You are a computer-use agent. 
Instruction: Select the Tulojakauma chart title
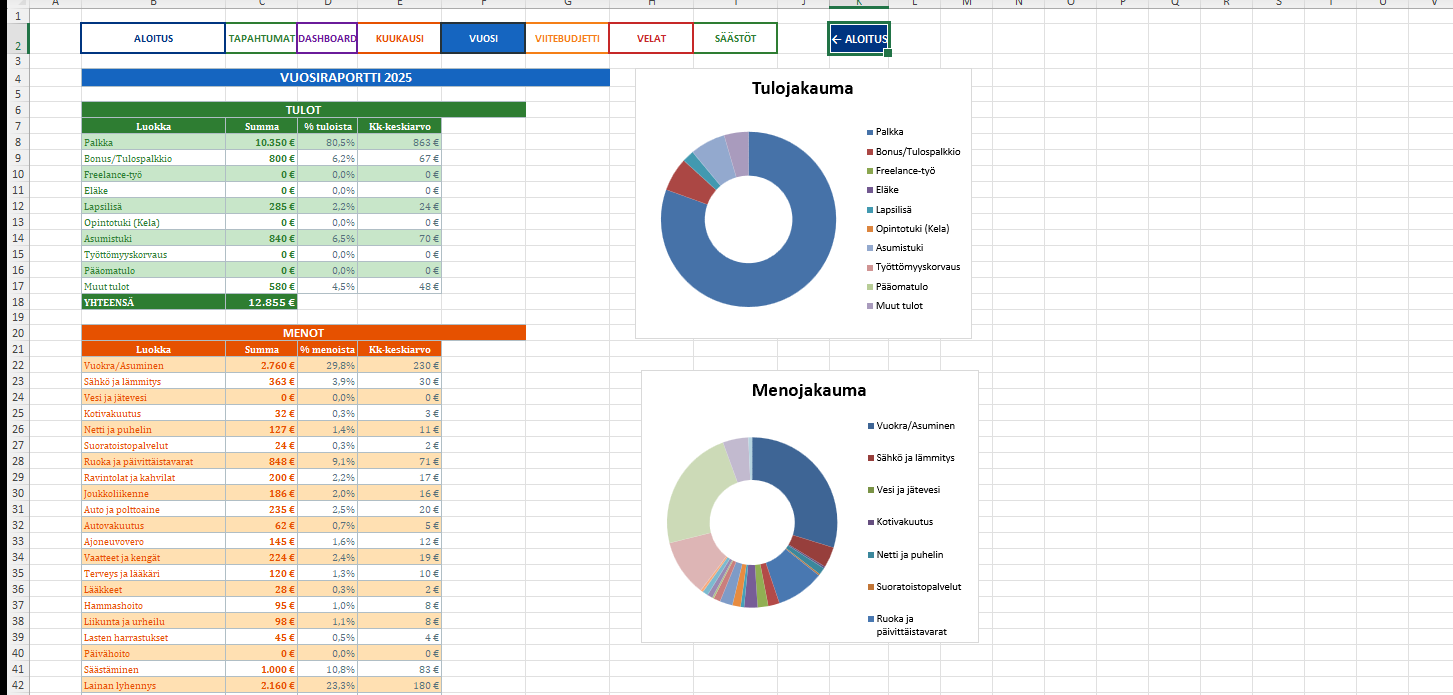point(802,88)
